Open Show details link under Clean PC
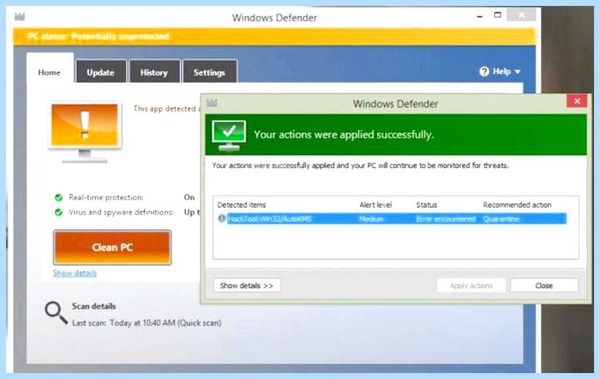The width and height of the screenshot is (600, 379). [75, 273]
